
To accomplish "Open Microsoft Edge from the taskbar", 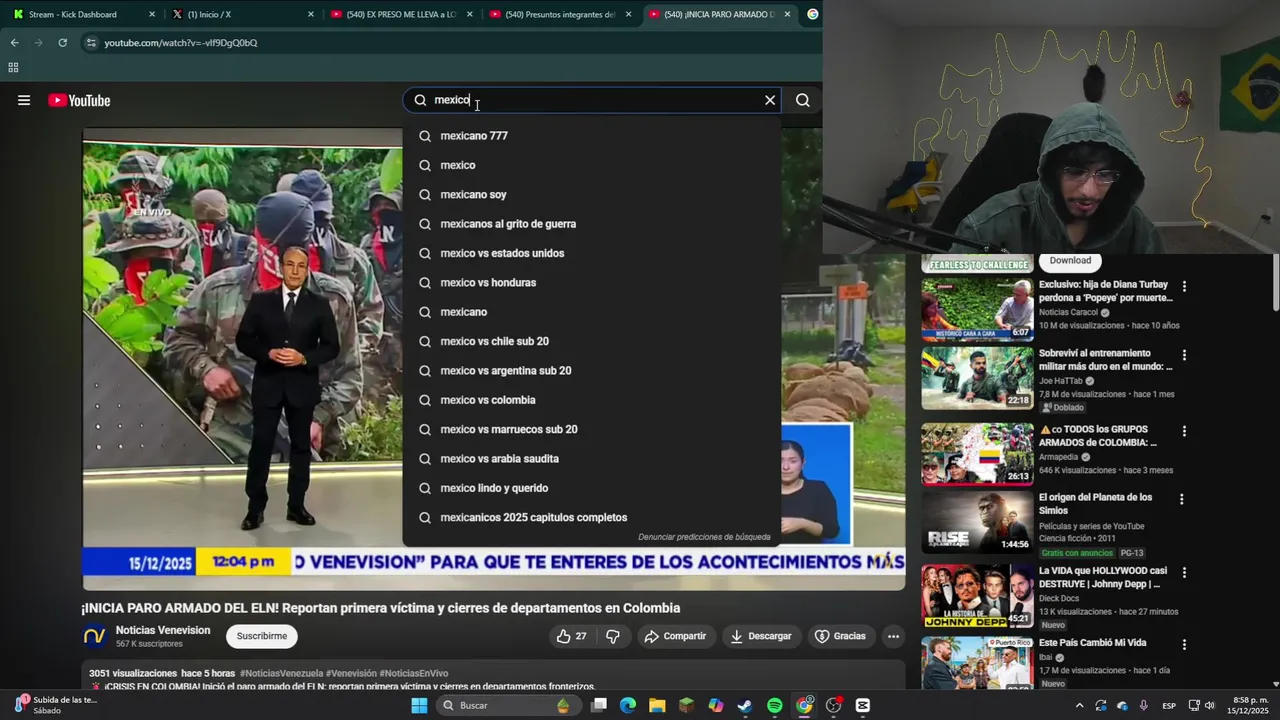I will 628,705.
